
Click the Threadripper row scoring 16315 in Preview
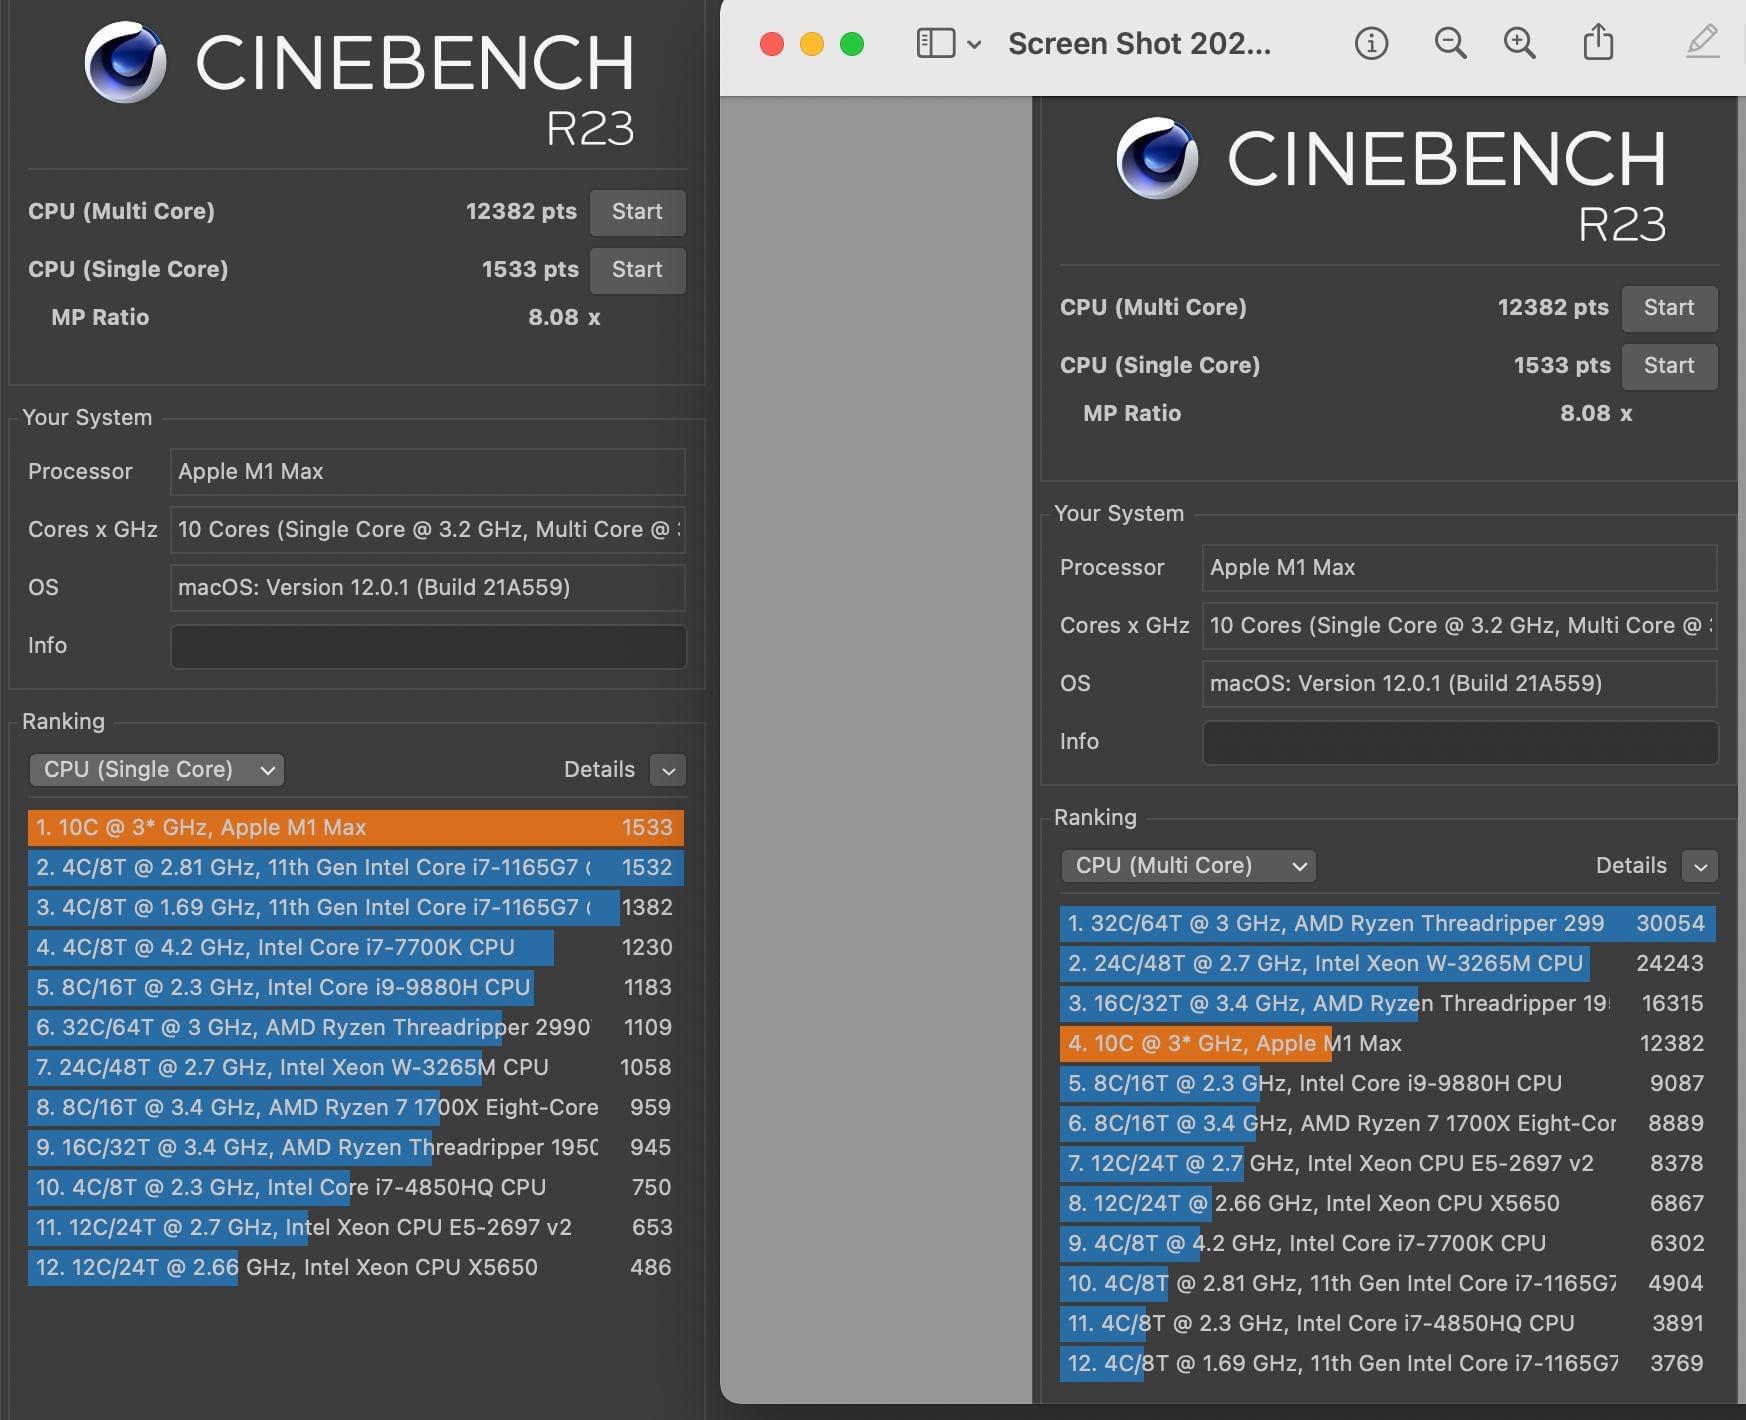(x=1388, y=1004)
